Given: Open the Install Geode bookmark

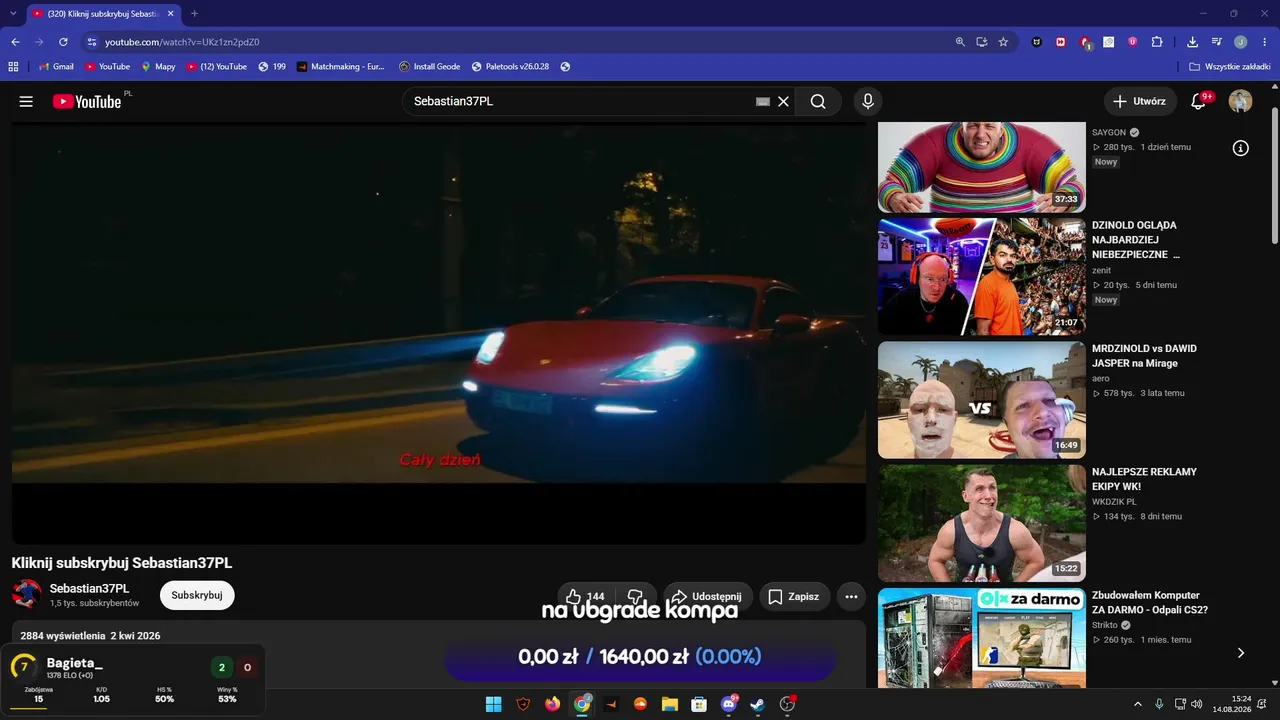Looking at the screenshot, I should (x=429, y=67).
